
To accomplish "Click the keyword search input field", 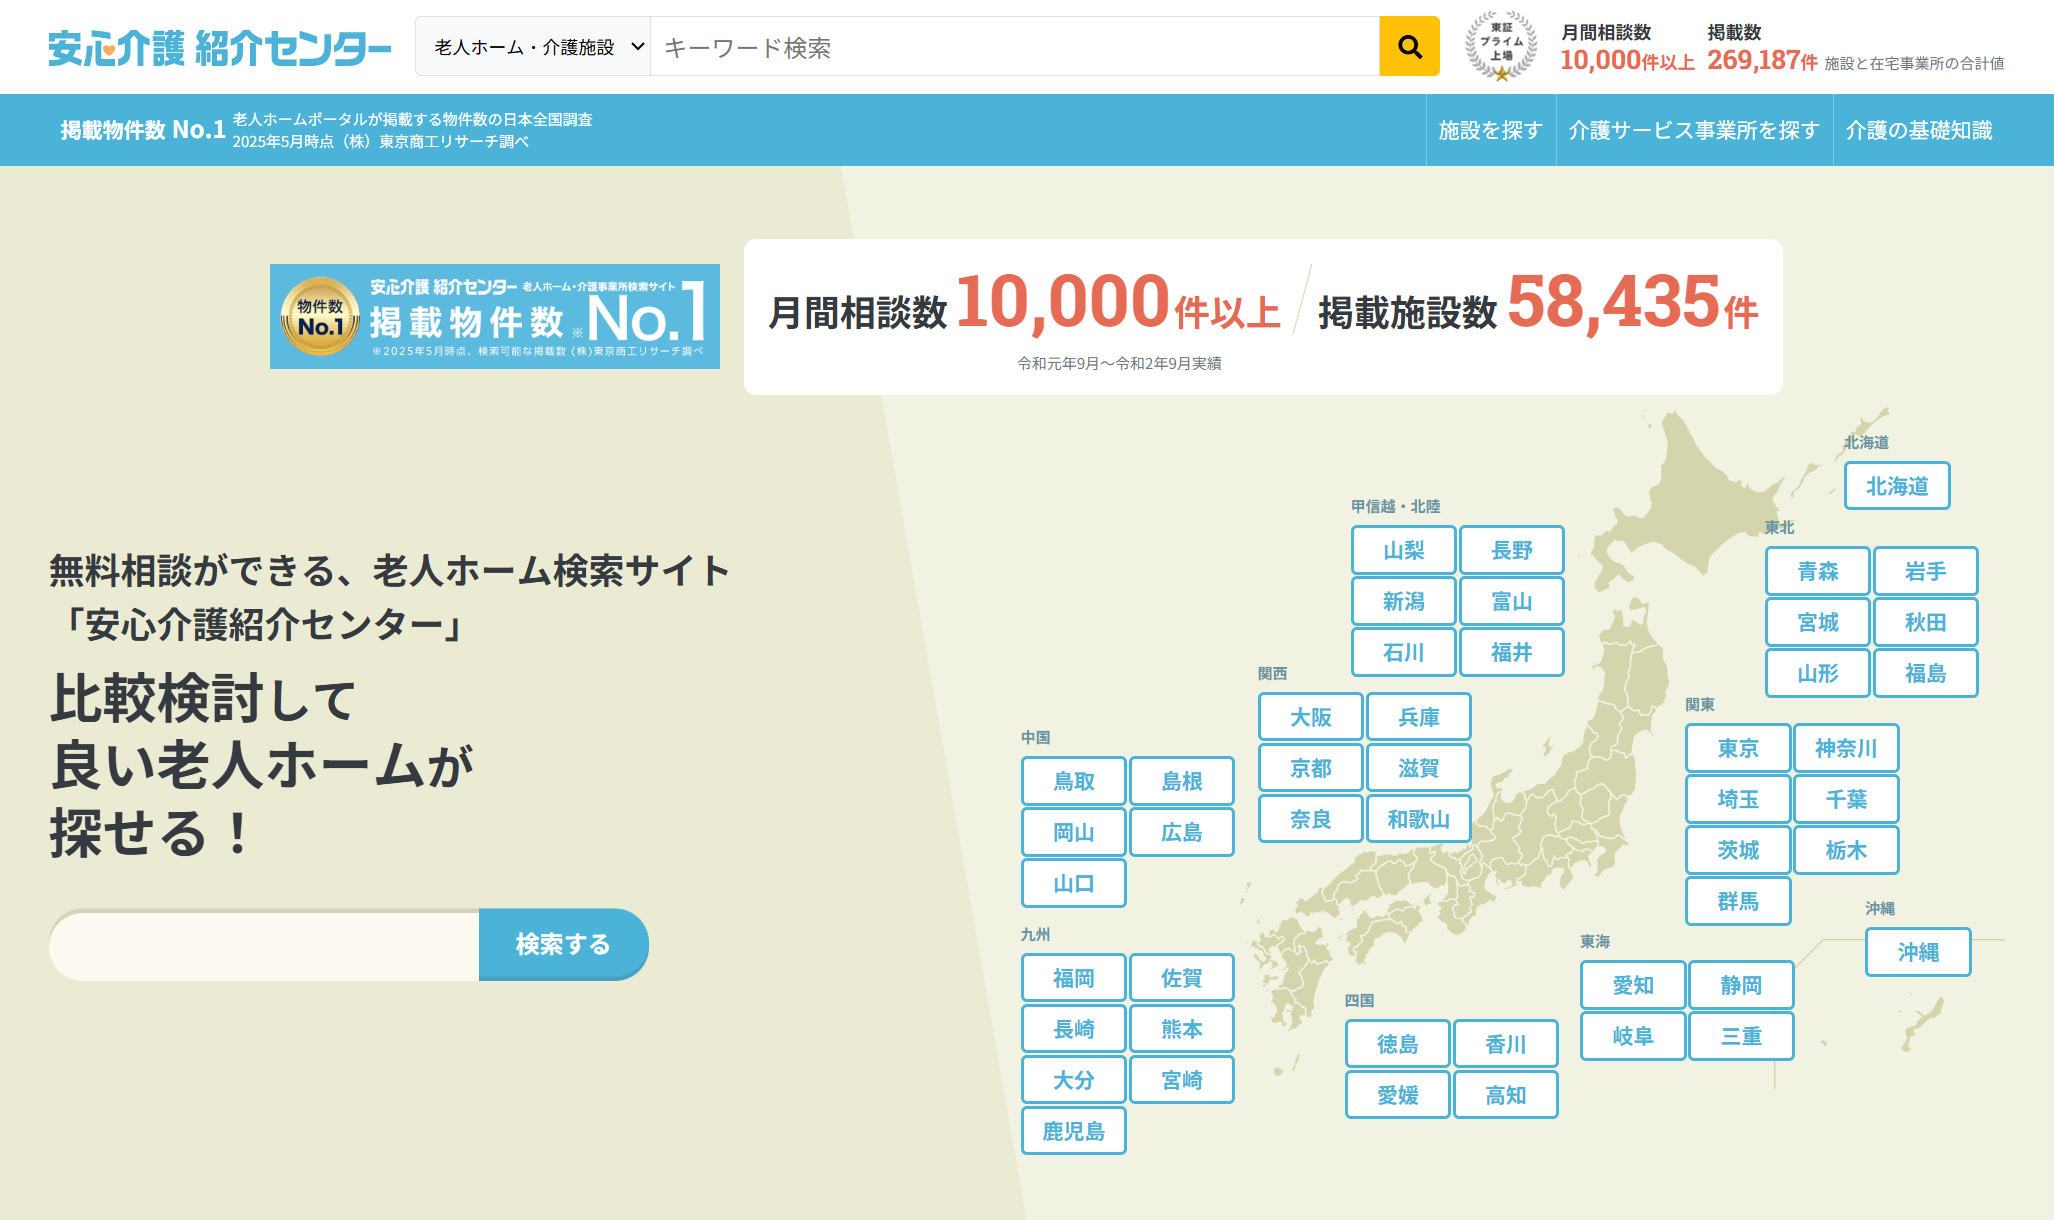I will click(1000, 46).
